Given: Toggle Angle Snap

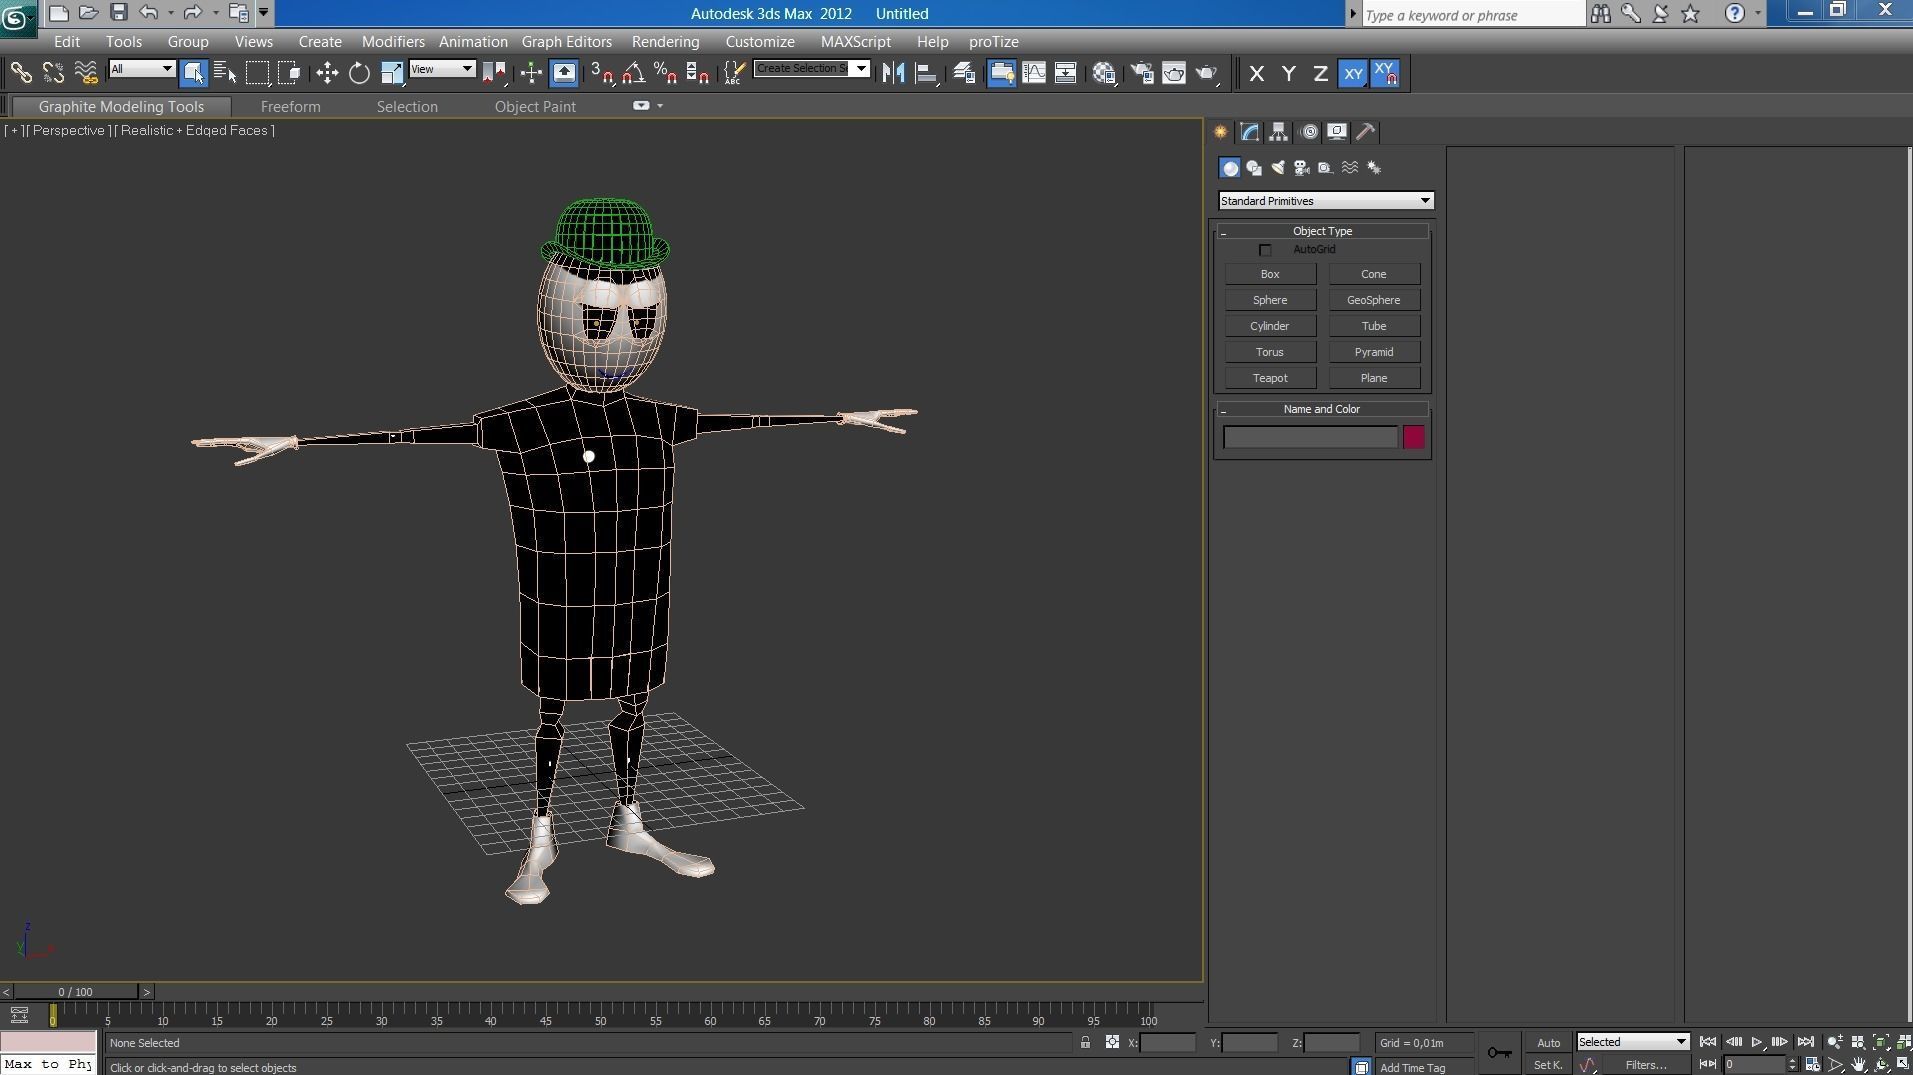Looking at the screenshot, I should pyautogui.click(x=634, y=73).
